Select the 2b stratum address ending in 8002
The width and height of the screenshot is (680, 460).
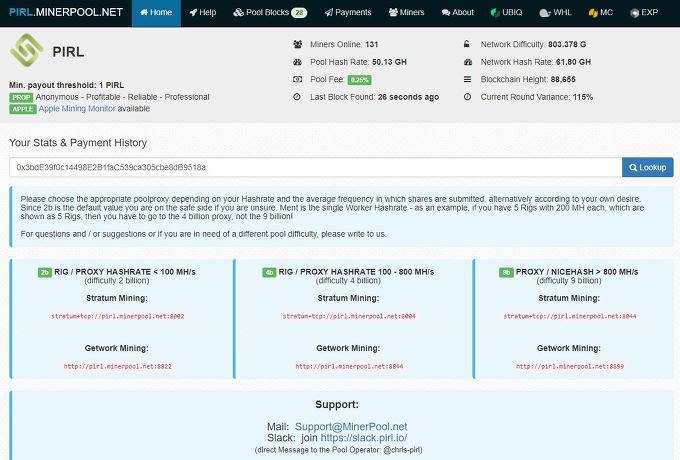pyautogui.click(x=118, y=316)
